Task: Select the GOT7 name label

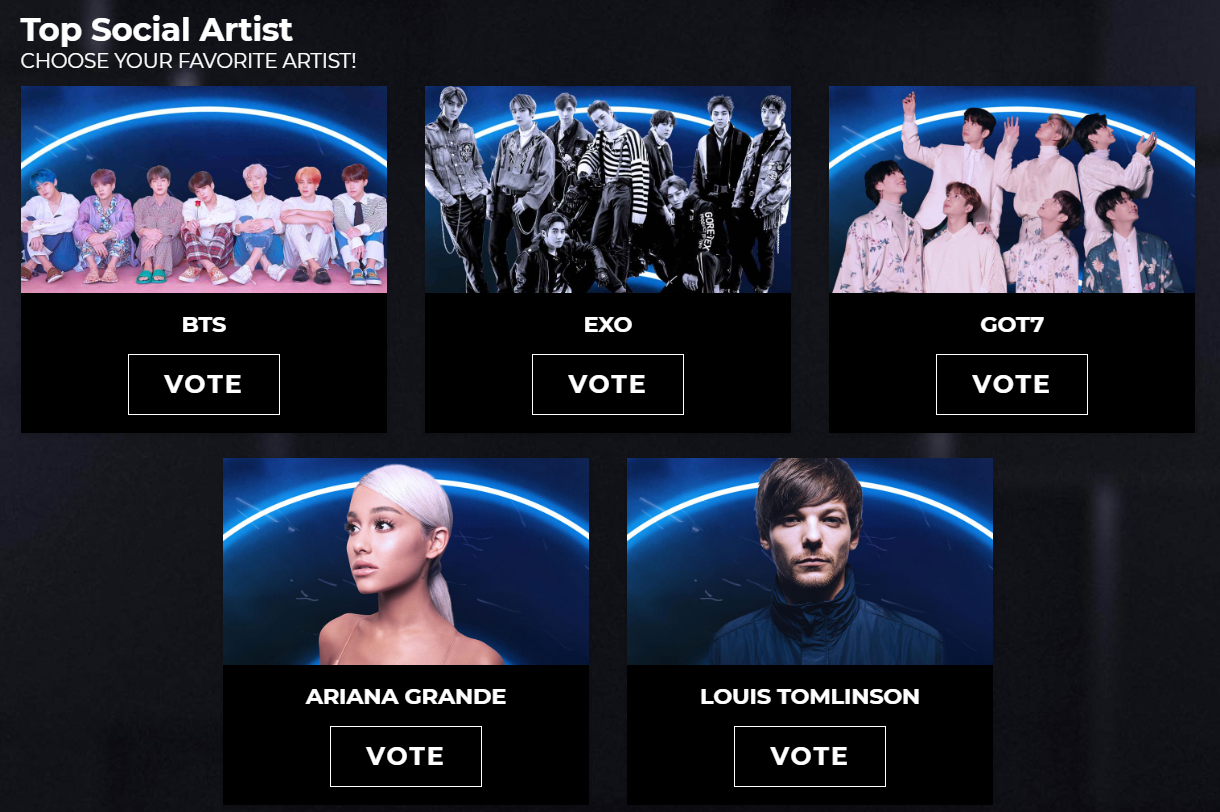Action: [x=1012, y=325]
